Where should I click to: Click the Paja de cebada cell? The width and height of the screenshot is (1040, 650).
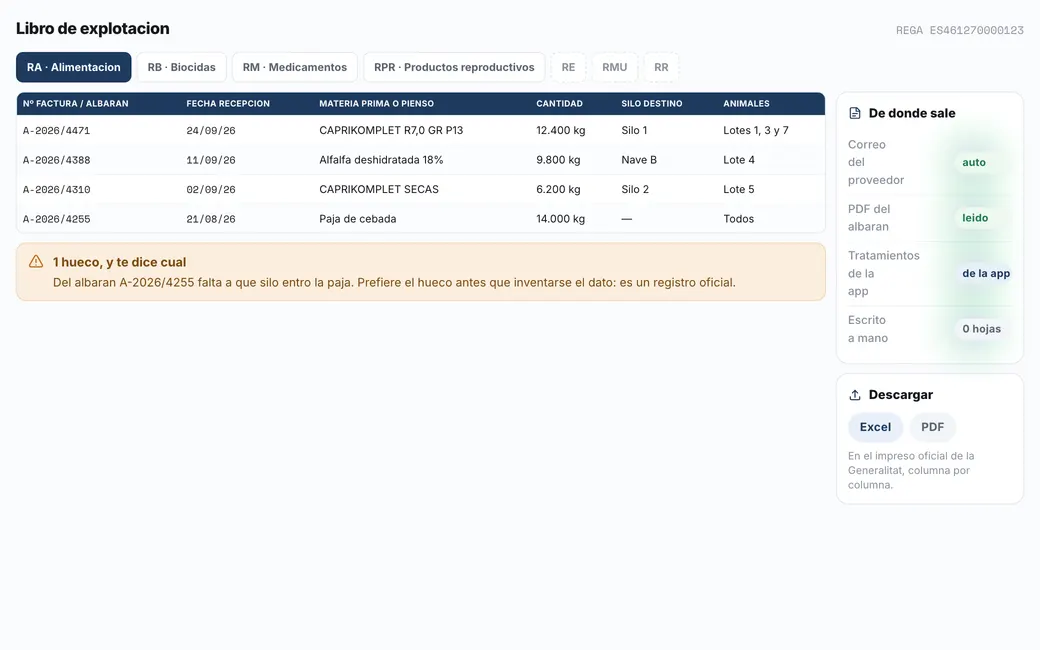[358, 219]
